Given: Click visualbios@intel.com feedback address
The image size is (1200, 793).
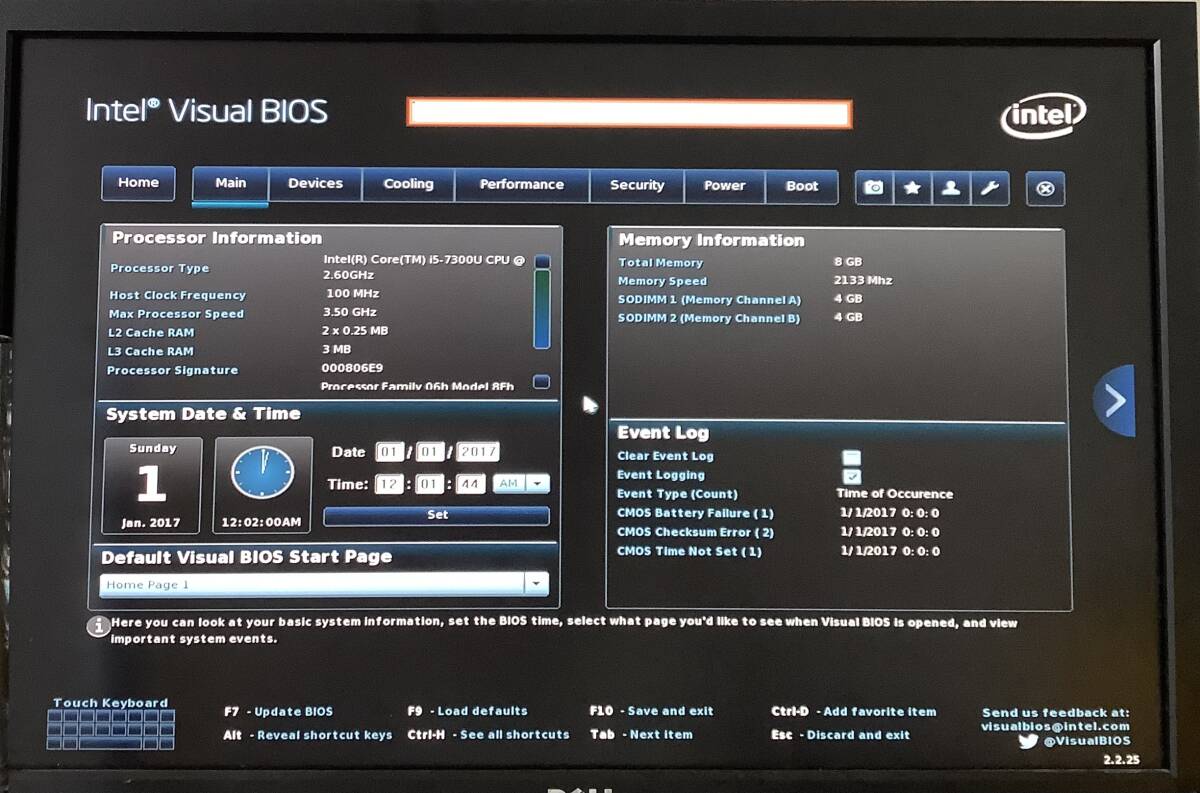Looking at the screenshot, I should point(1055,727).
